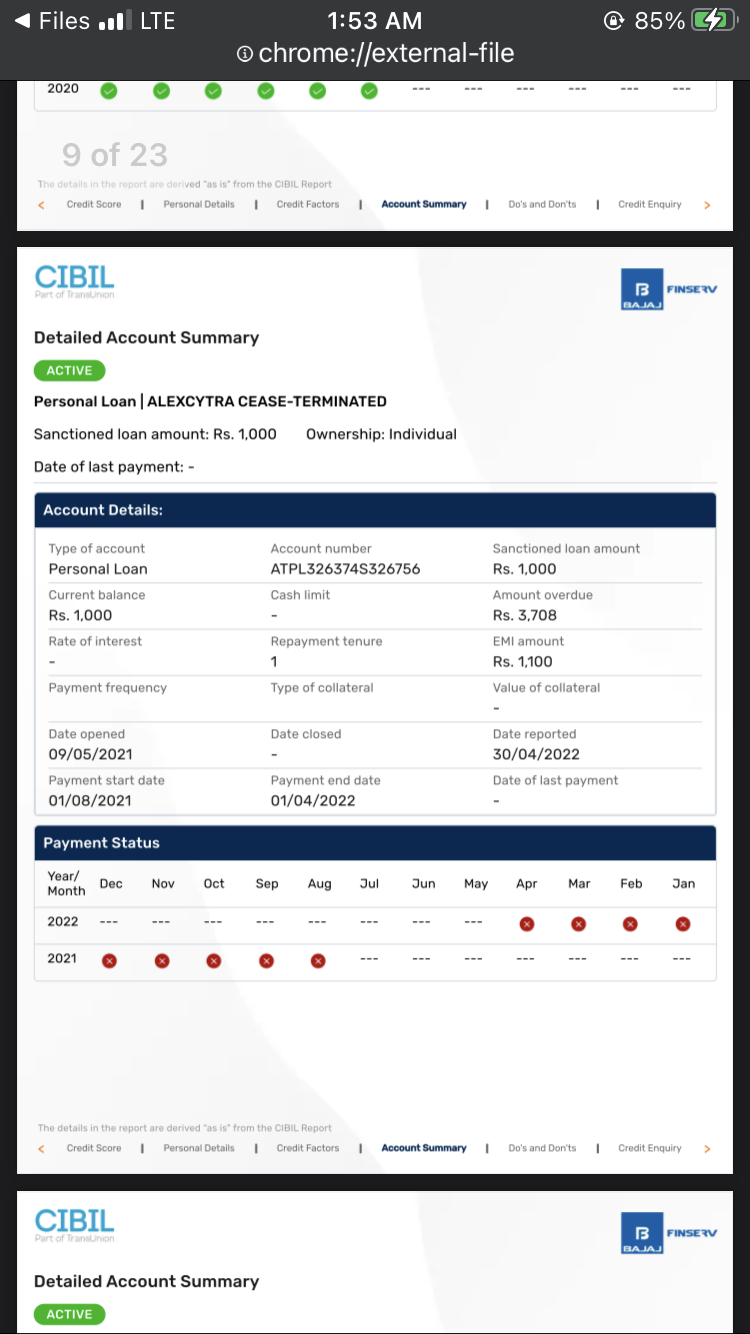Click the red cross under Jan 2022
This screenshot has width=750, height=1334.
pos(683,924)
